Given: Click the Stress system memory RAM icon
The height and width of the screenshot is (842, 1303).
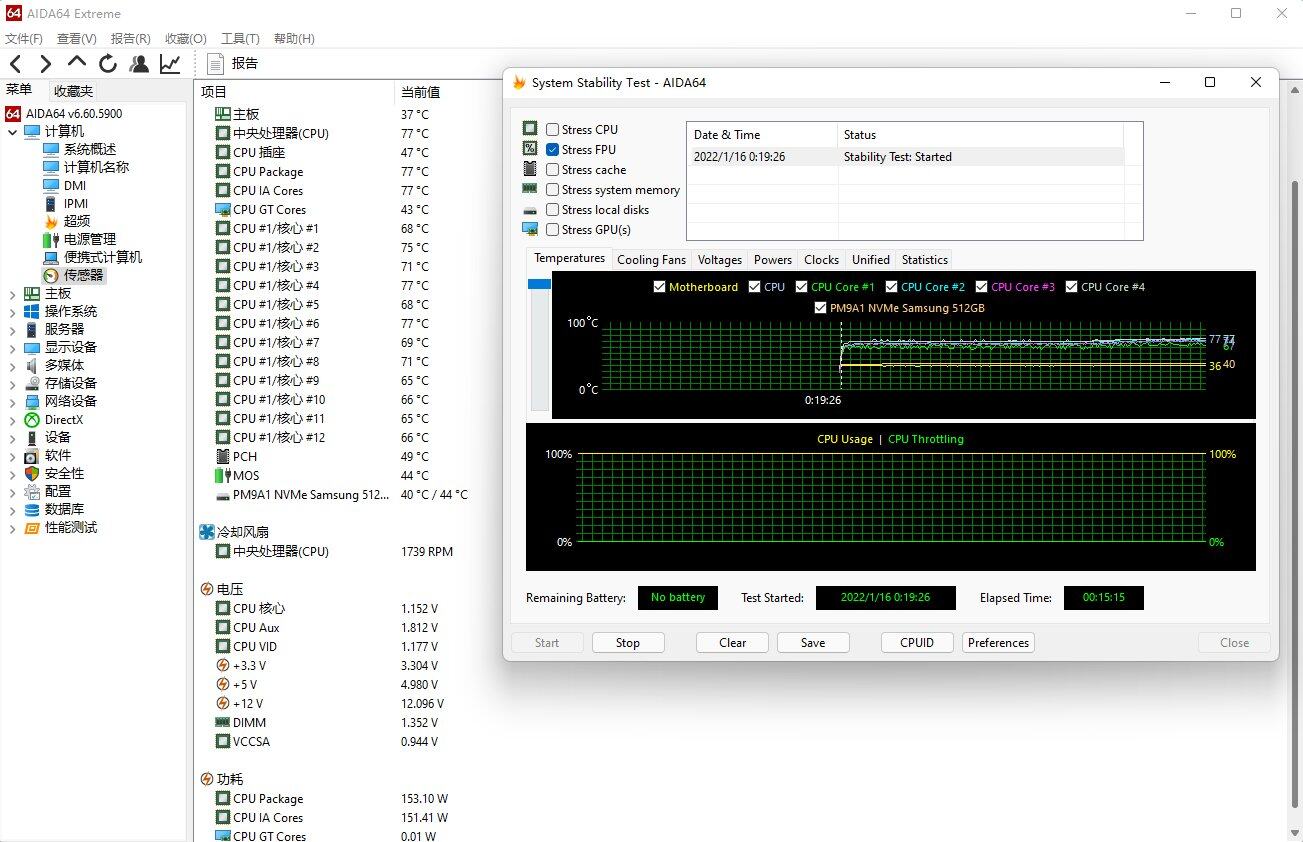Looking at the screenshot, I should [530, 189].
